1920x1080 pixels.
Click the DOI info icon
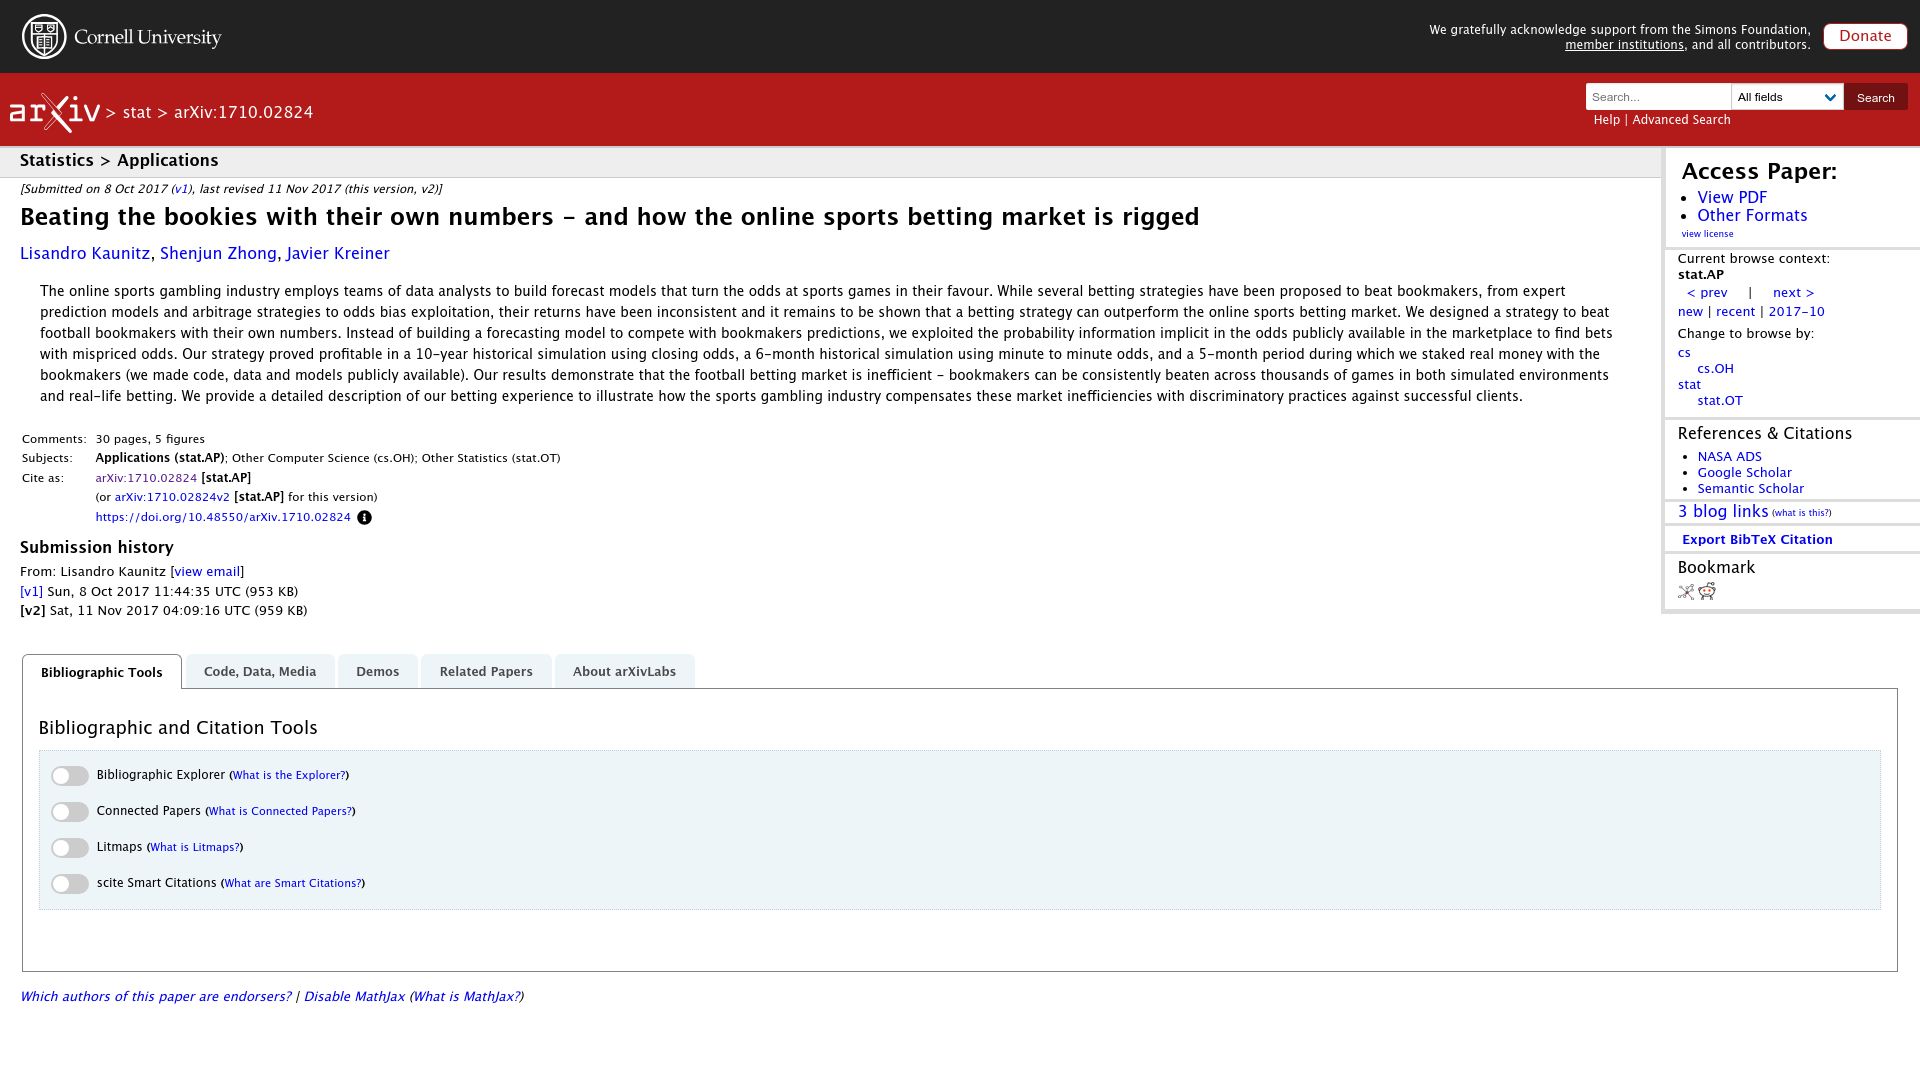point(364,518)
